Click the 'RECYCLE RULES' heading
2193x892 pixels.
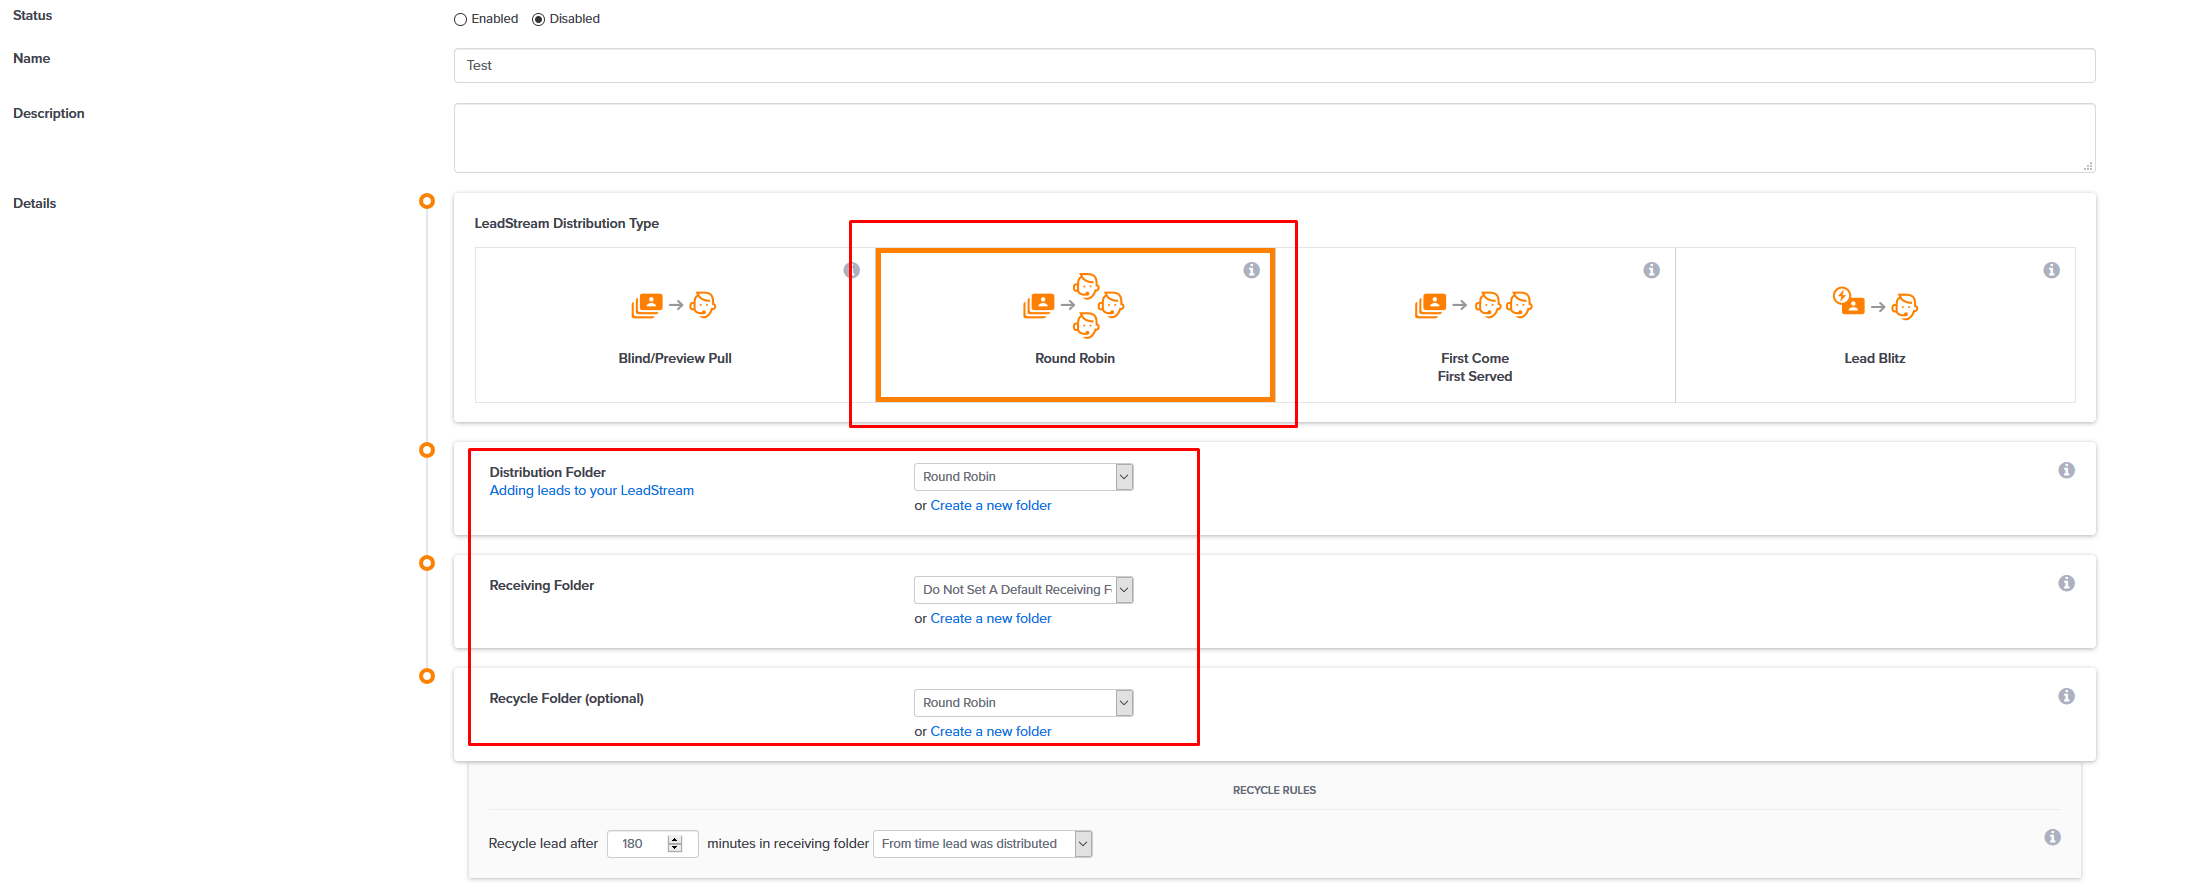1274,790
